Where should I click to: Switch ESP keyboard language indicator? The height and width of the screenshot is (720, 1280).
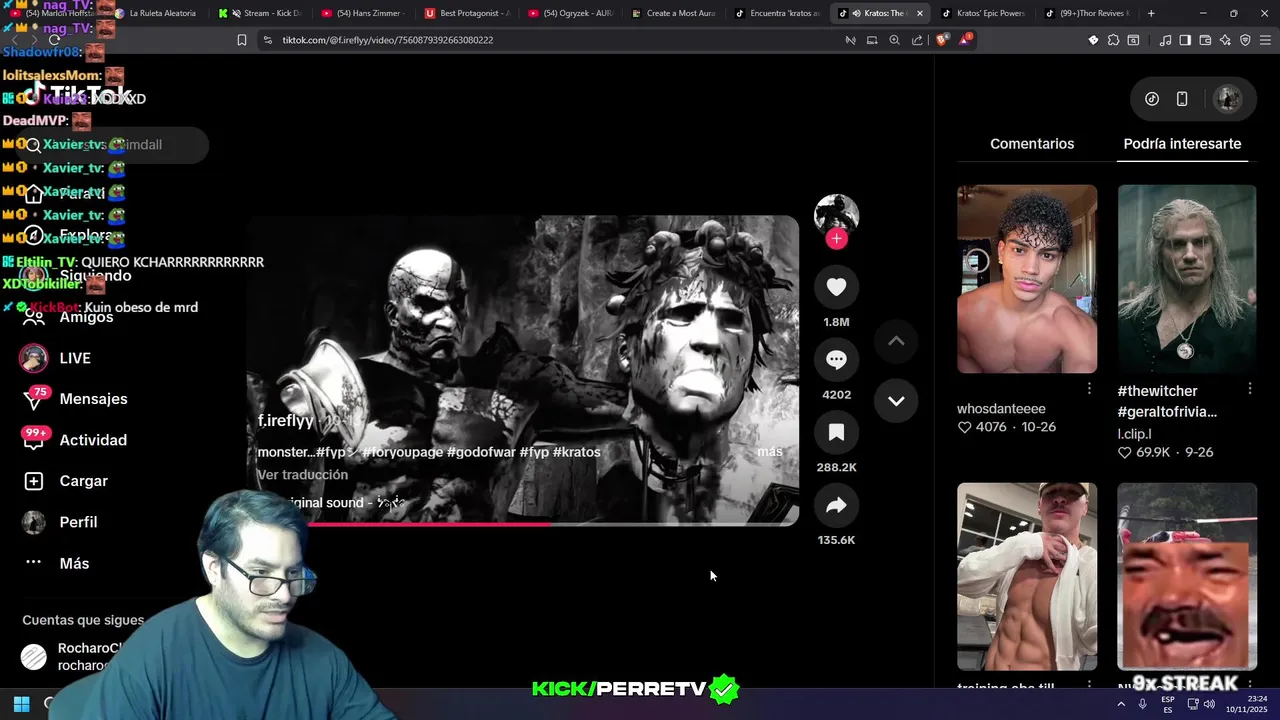(x=1167, y=704)
